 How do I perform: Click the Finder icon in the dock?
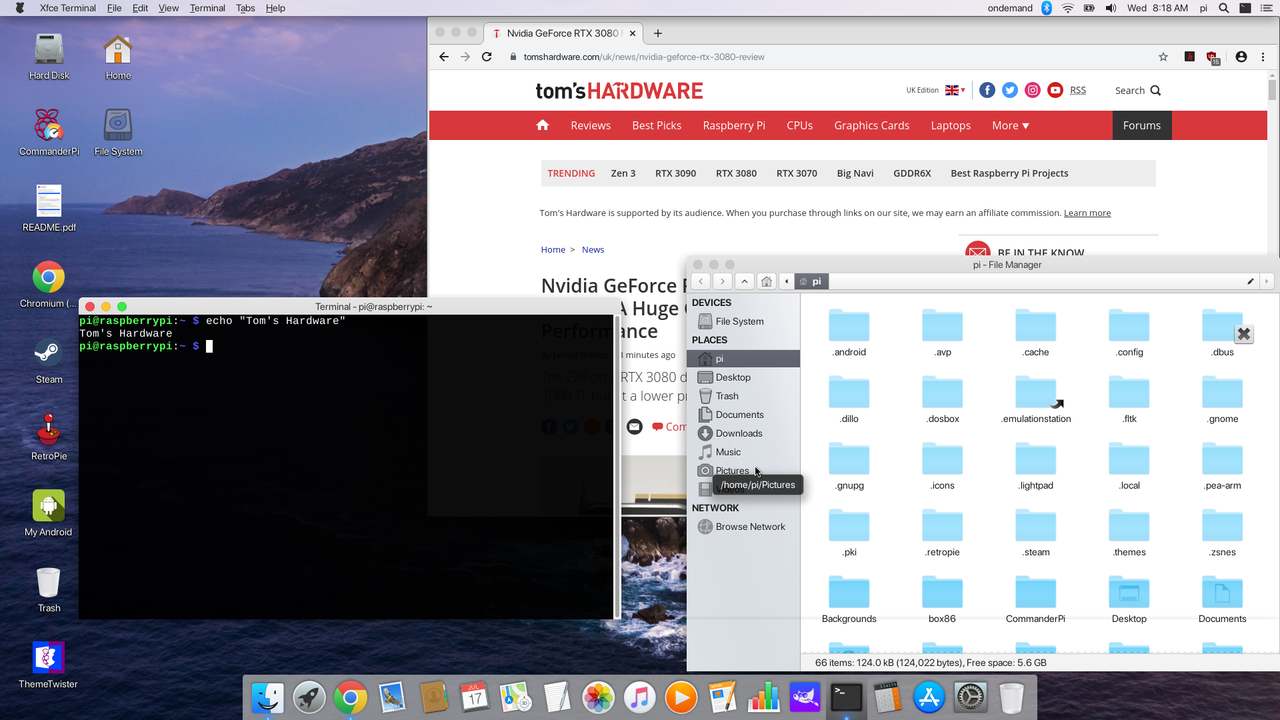pos(267,697)
